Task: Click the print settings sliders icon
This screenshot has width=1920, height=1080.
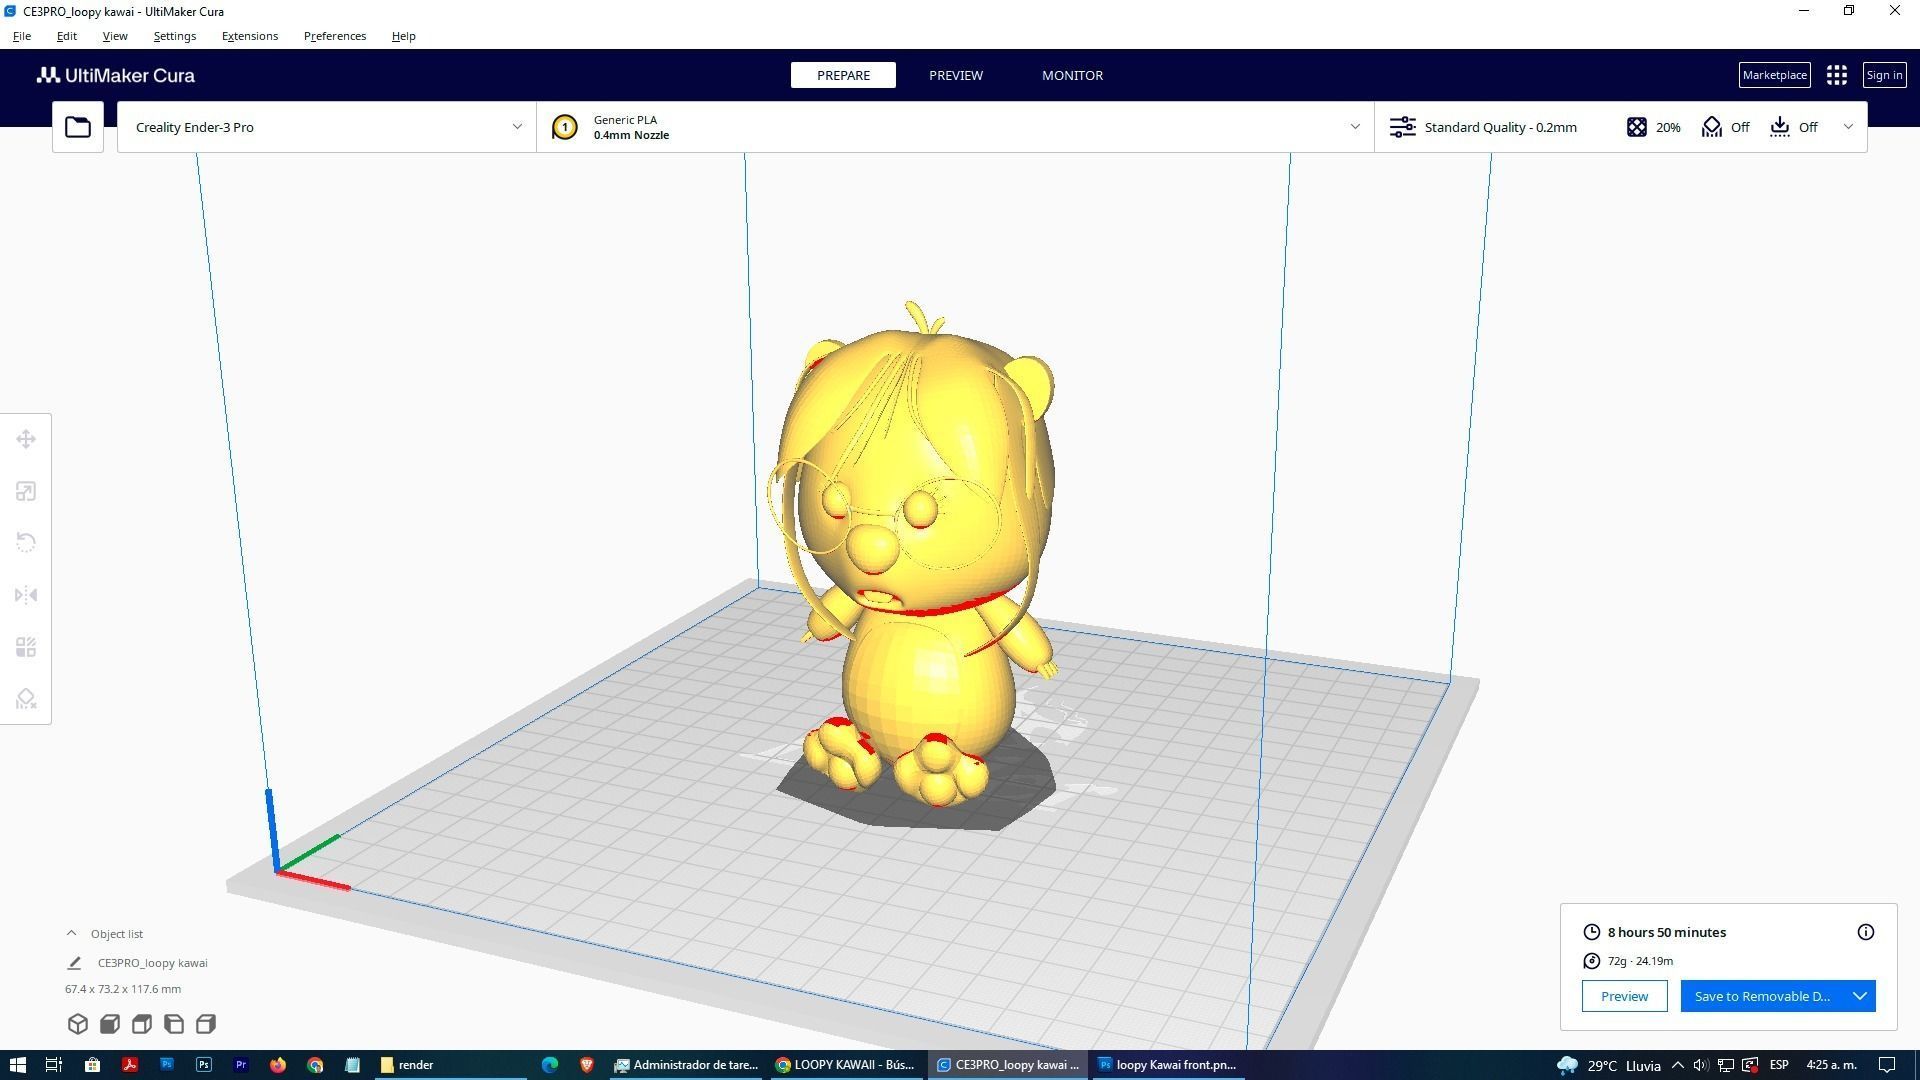Action: pyautogui.click(x=1403, y=127)
